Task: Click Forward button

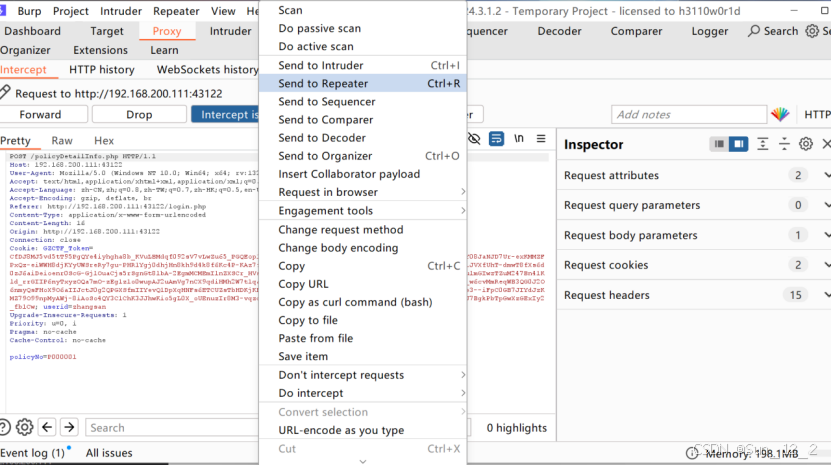Action: (x=43, y=115)
